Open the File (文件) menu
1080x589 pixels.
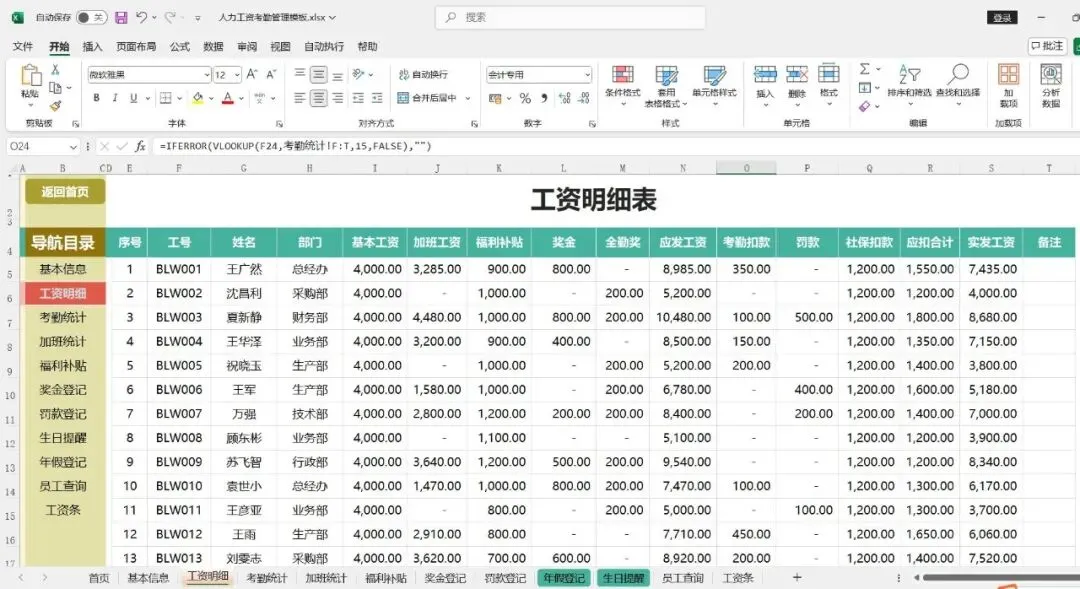(x=23, y=47)
